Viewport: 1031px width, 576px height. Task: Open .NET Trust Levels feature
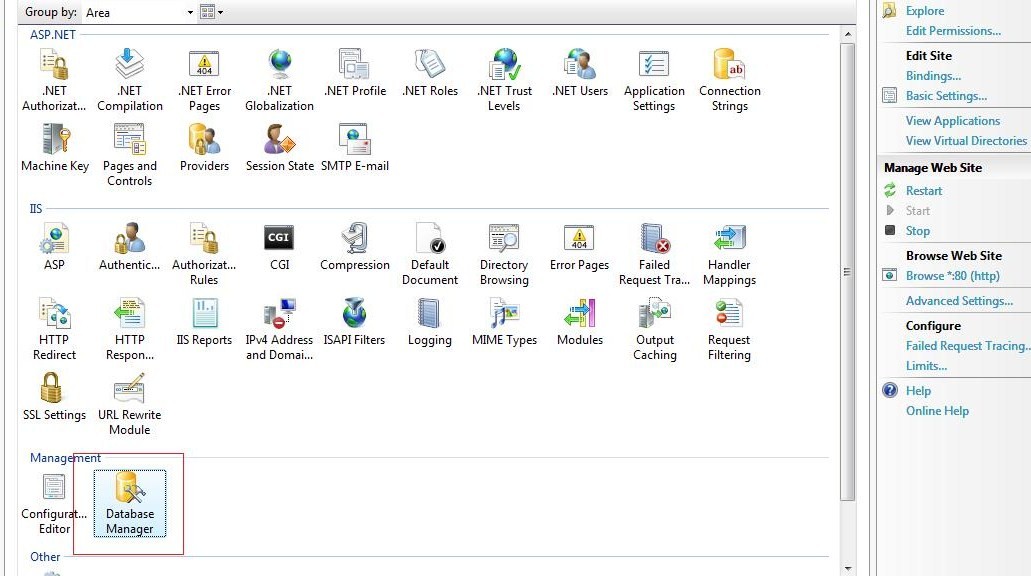(x=504, y=80)
